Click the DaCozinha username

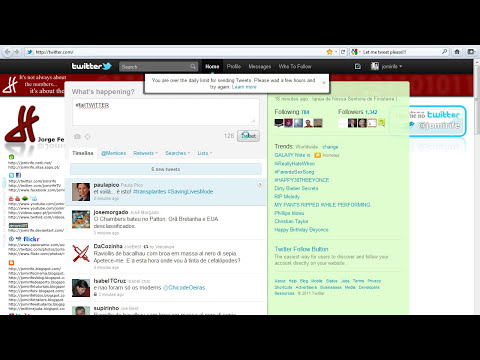click(x=108, y=246)
